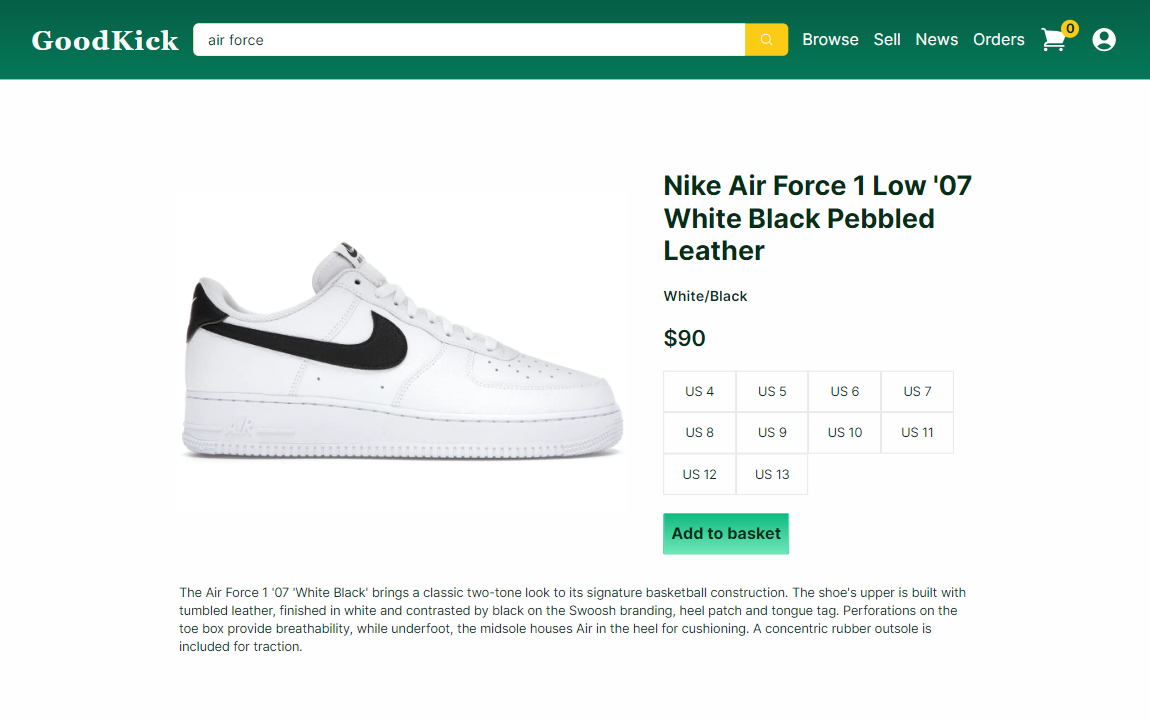
Task: Click the GoodKick logo
Action: click(105, 40)
